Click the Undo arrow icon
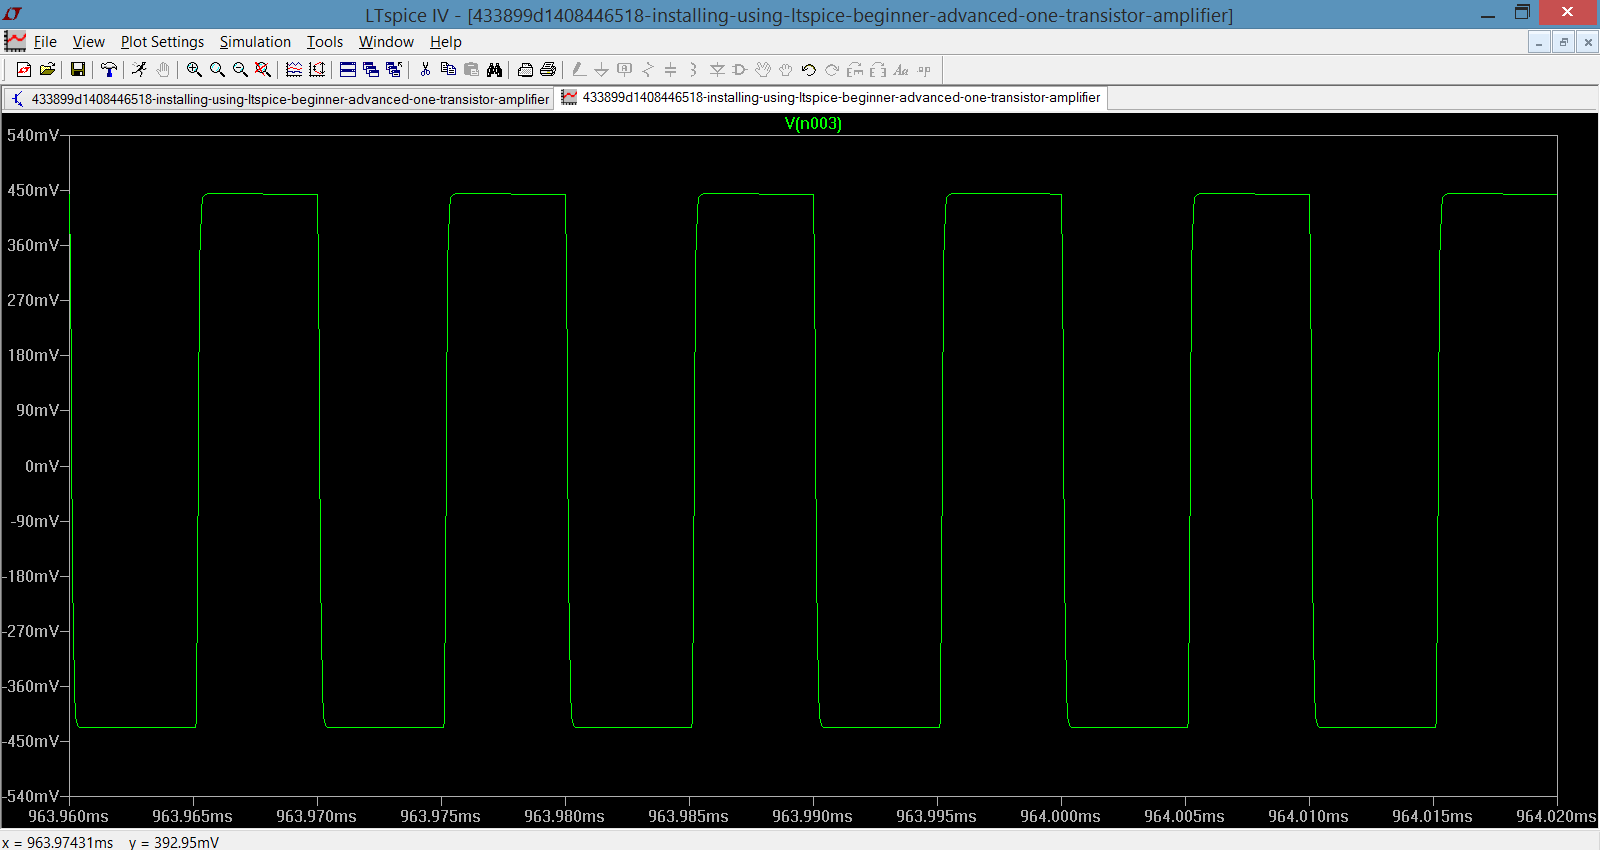 tap(809, 69)
